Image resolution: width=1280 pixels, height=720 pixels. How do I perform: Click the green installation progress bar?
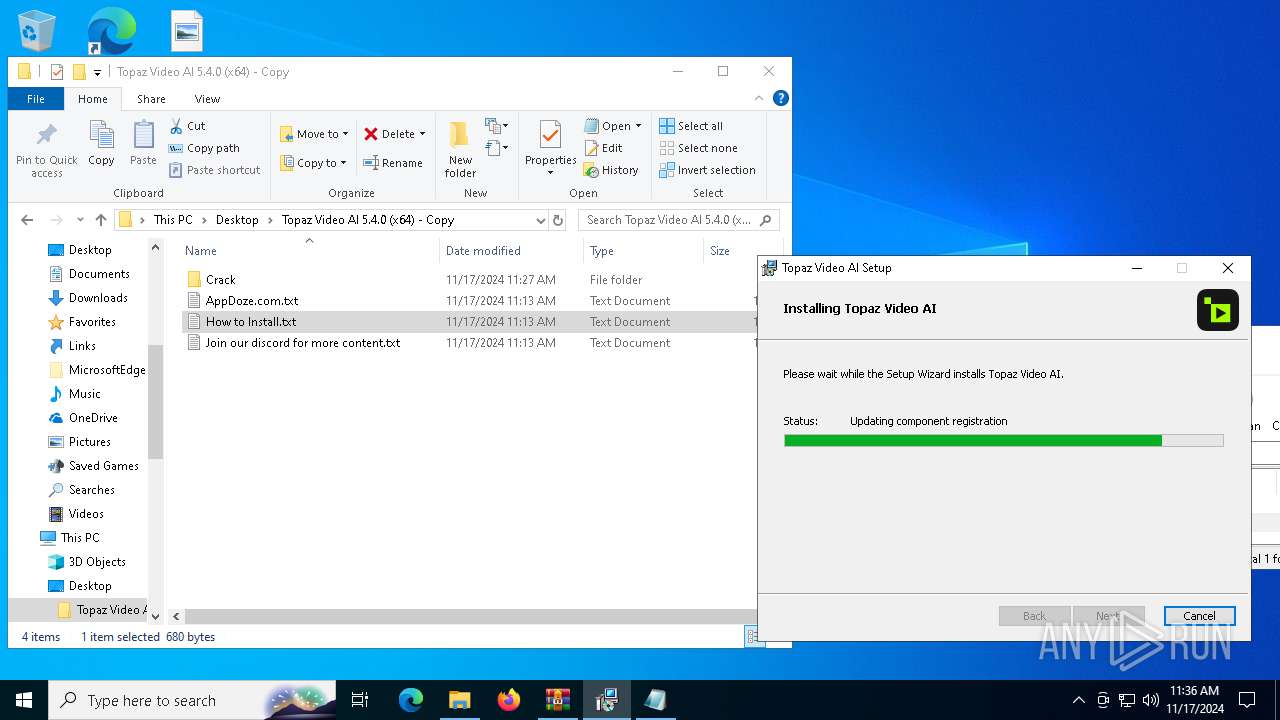1003,440
